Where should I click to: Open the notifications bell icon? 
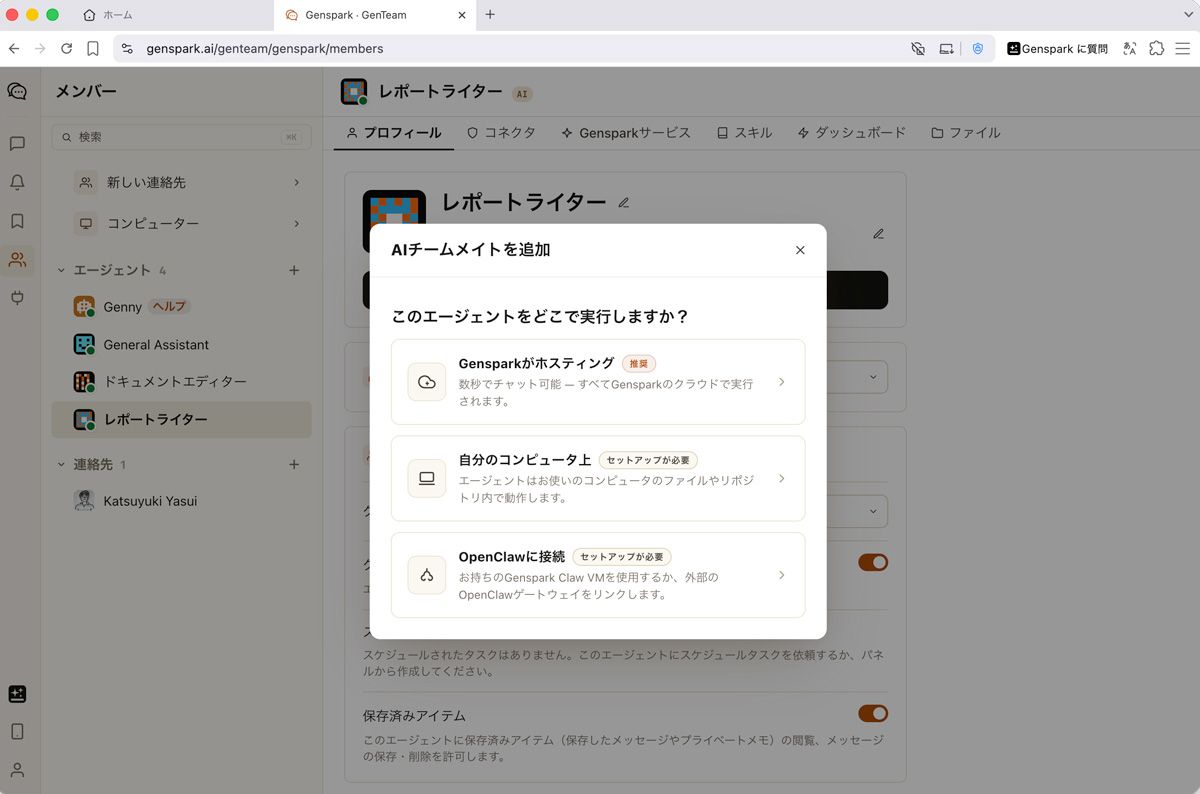click(17, 182)
